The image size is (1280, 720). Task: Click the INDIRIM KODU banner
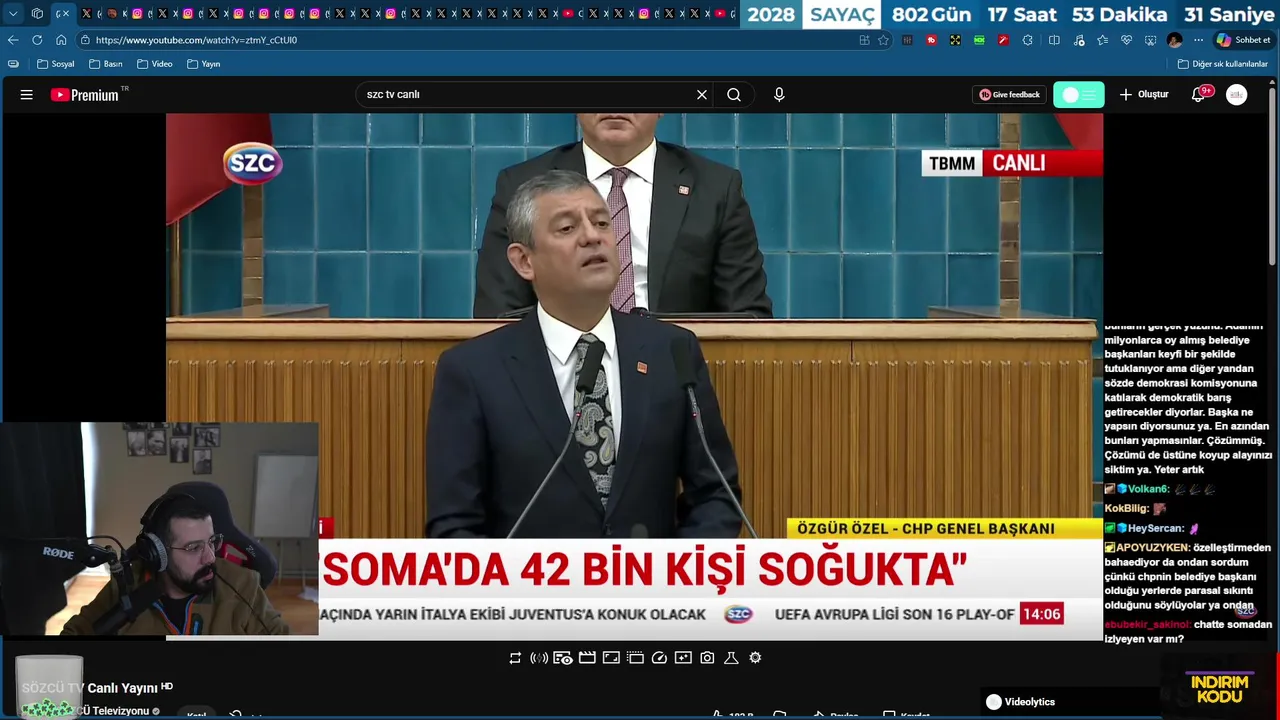pyautogui.click(x=1220, y=689)
